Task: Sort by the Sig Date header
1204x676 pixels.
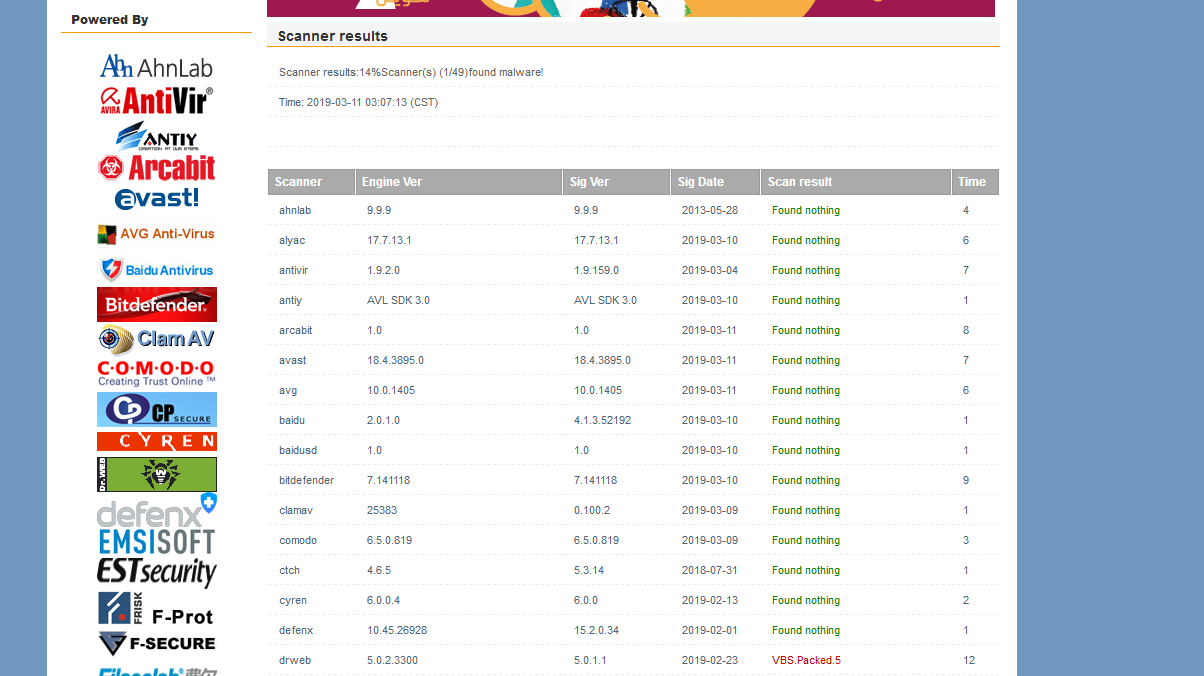Action: click(x=715, y=182)
